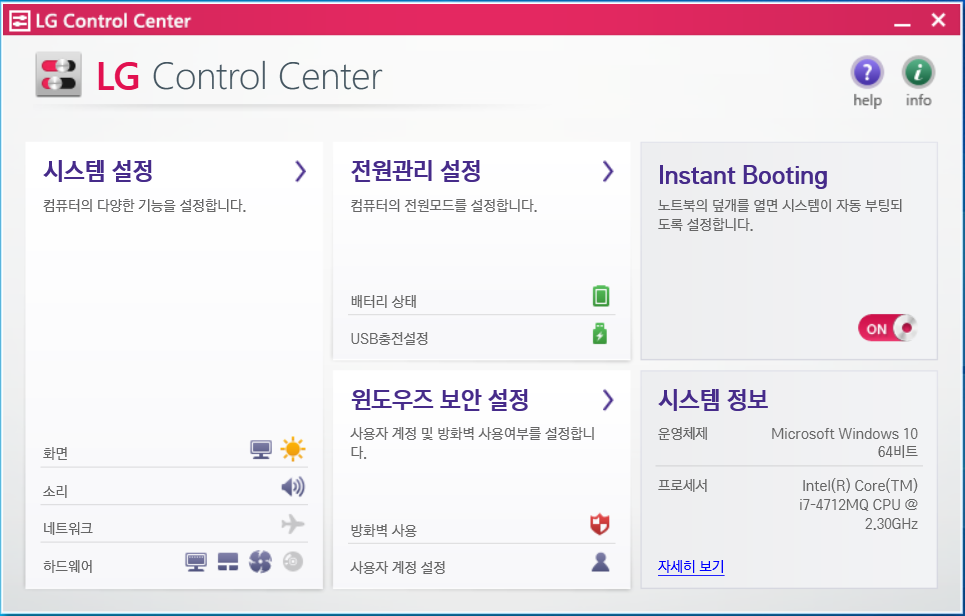Image resolution: width=965 pixels, height=616 pixels.
Task: Select the 하드웨어 row label
Action: click(x=68, y=566)
